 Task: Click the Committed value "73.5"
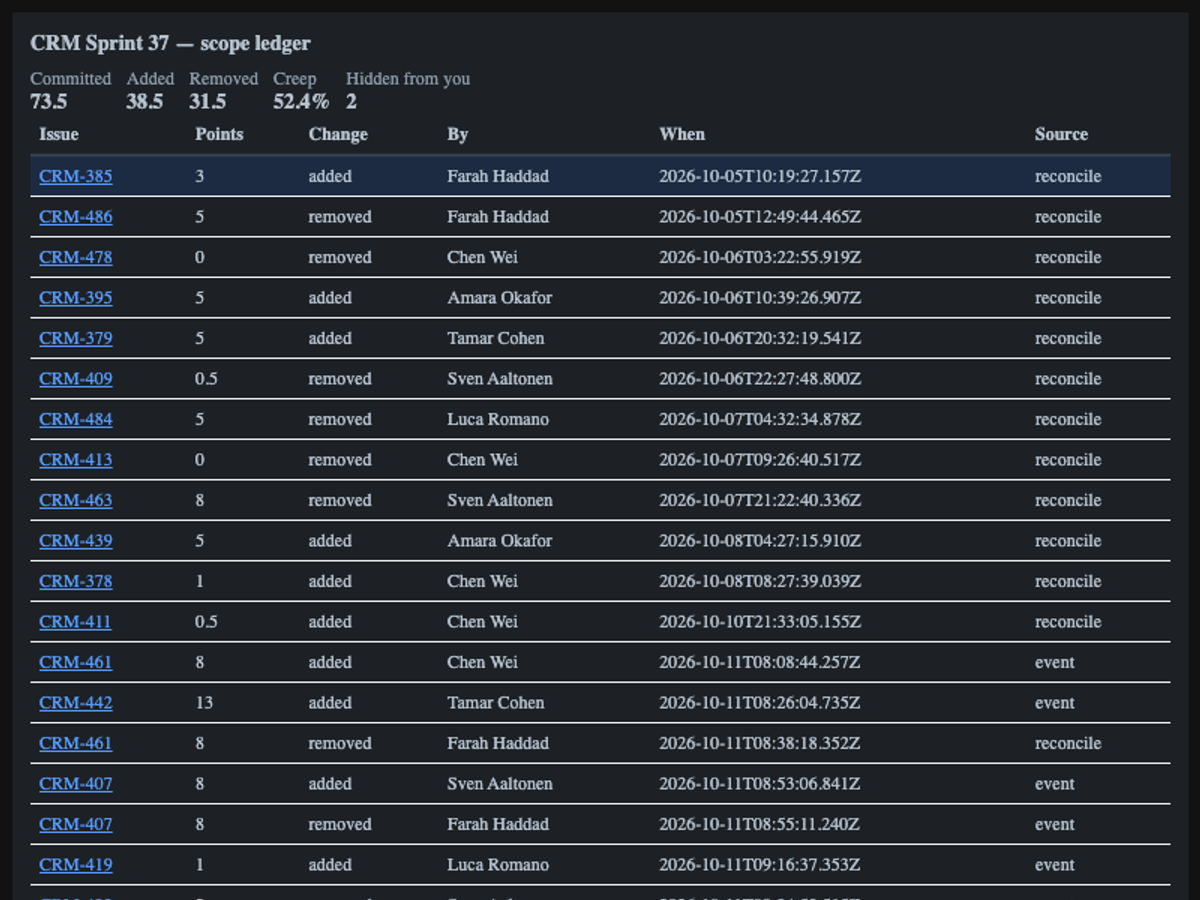(49, 101)
